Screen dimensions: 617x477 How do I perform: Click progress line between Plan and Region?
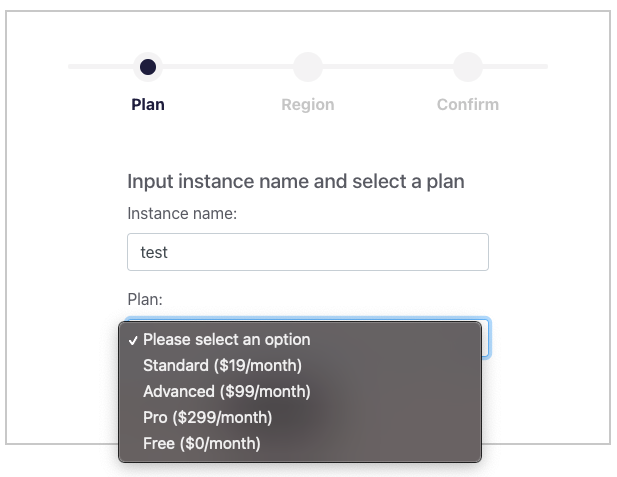pos(228,67)
